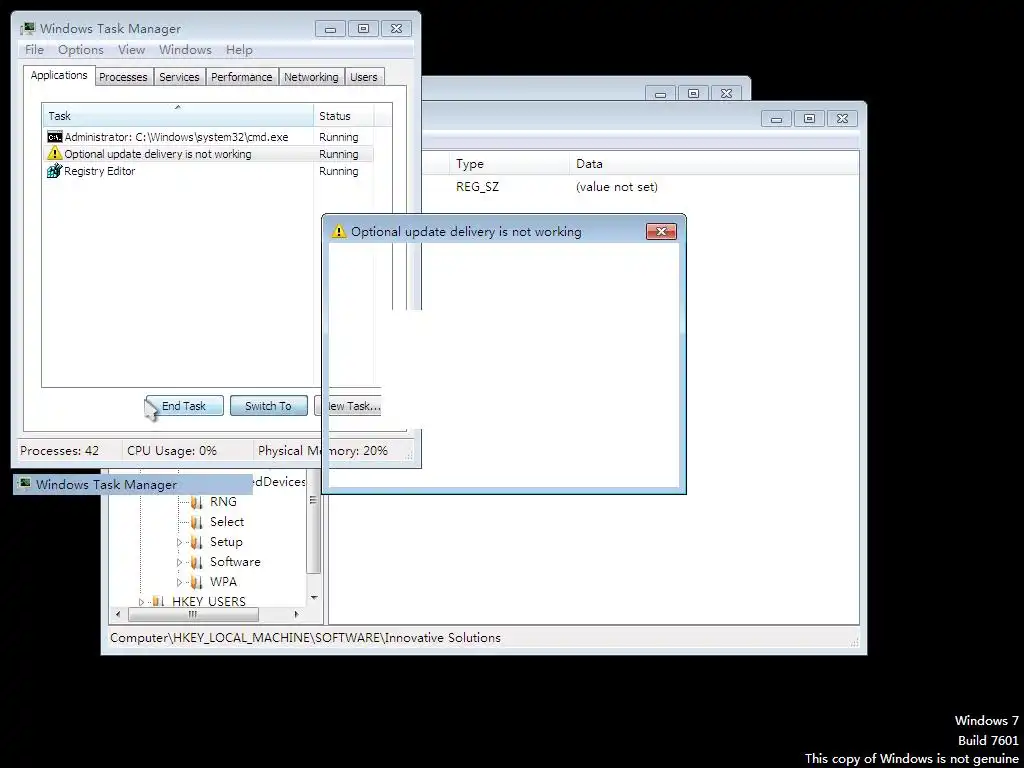This screenshot has width=1024, height=768.
Task: Click the warning icon in the dialog title
Action: click(338, 231)
